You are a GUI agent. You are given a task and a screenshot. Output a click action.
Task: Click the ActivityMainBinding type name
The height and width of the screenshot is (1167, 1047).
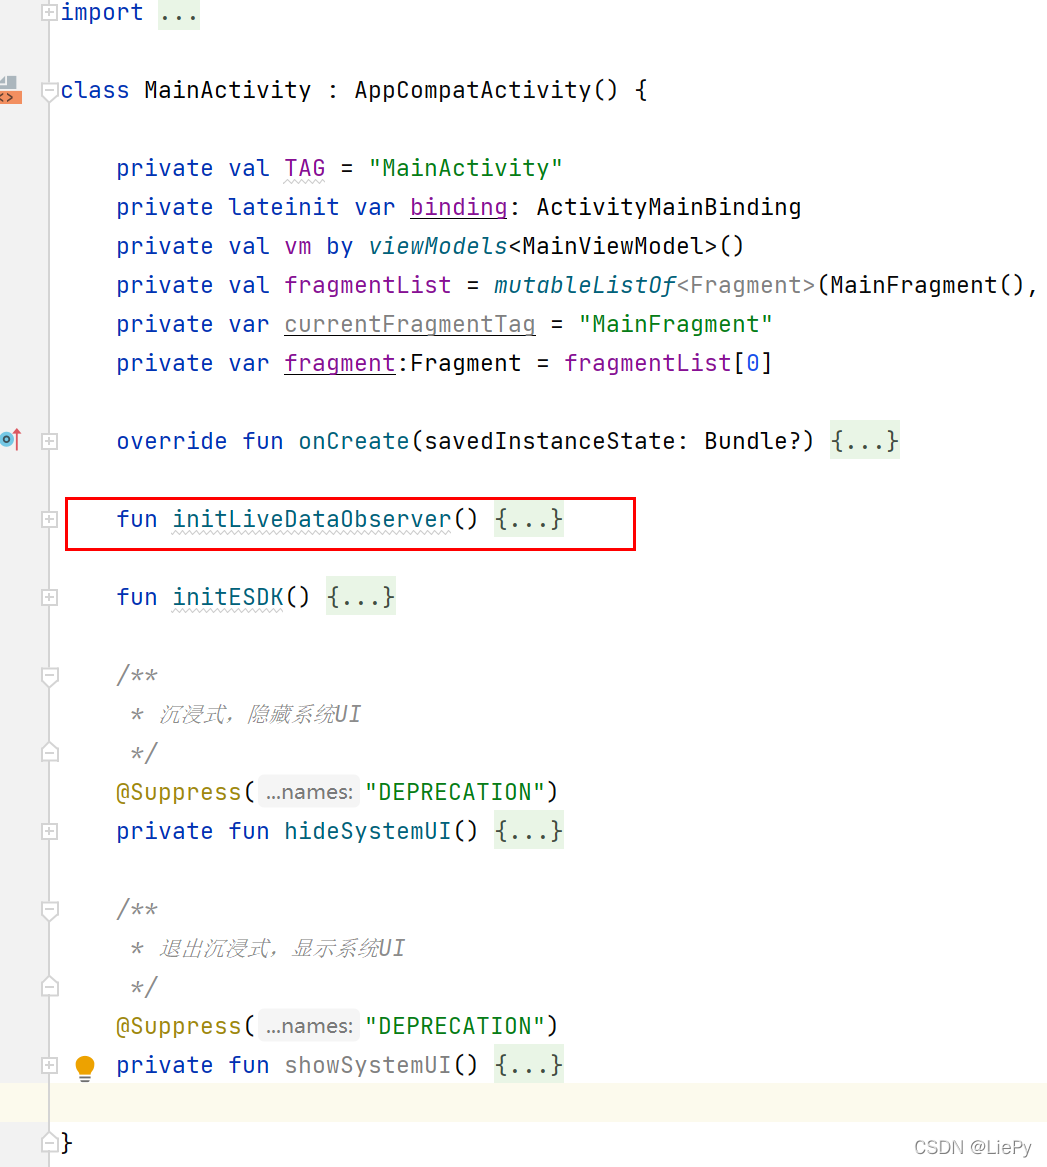(668, 207)
